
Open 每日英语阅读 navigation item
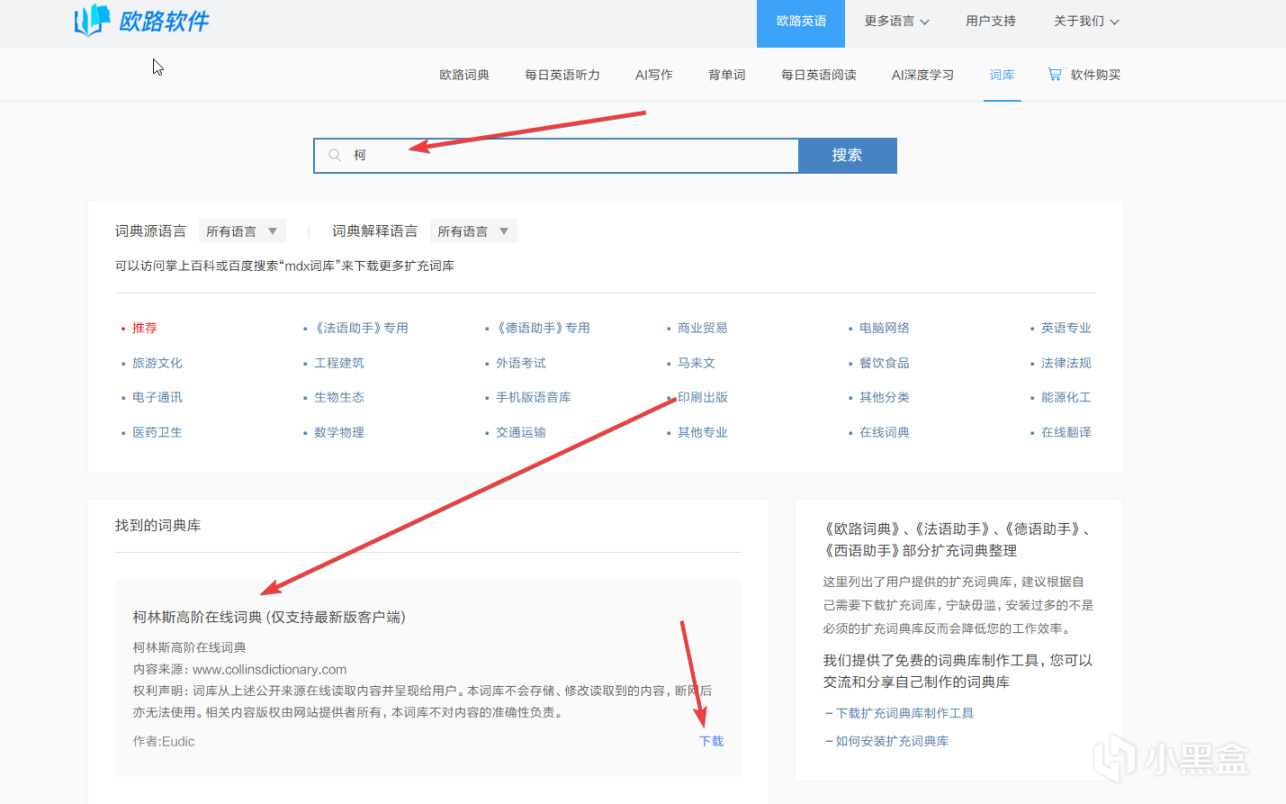click(x=819, y=75)
